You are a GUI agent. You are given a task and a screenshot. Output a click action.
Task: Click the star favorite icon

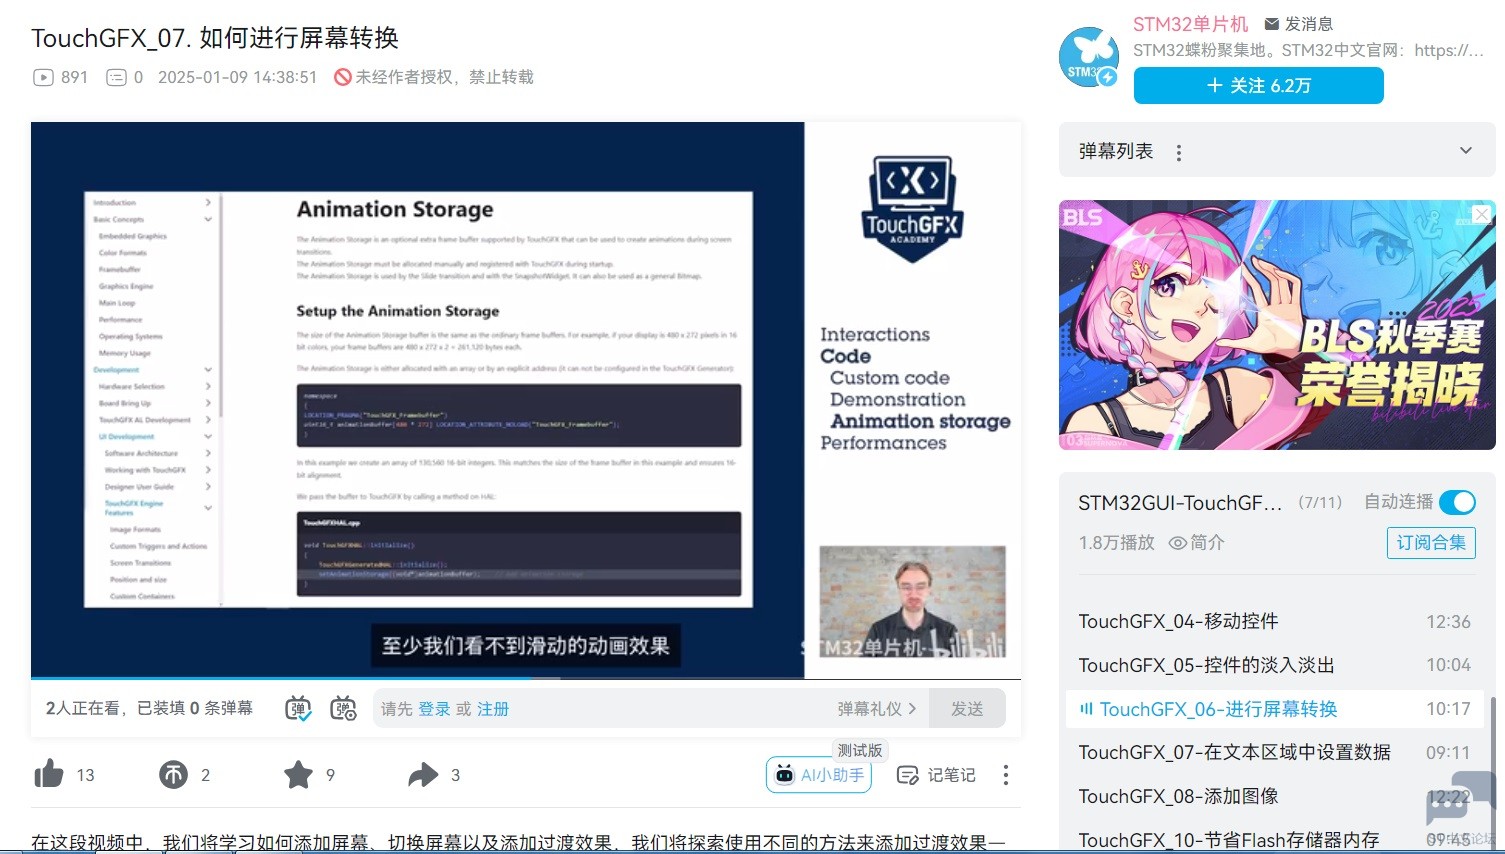298,774
